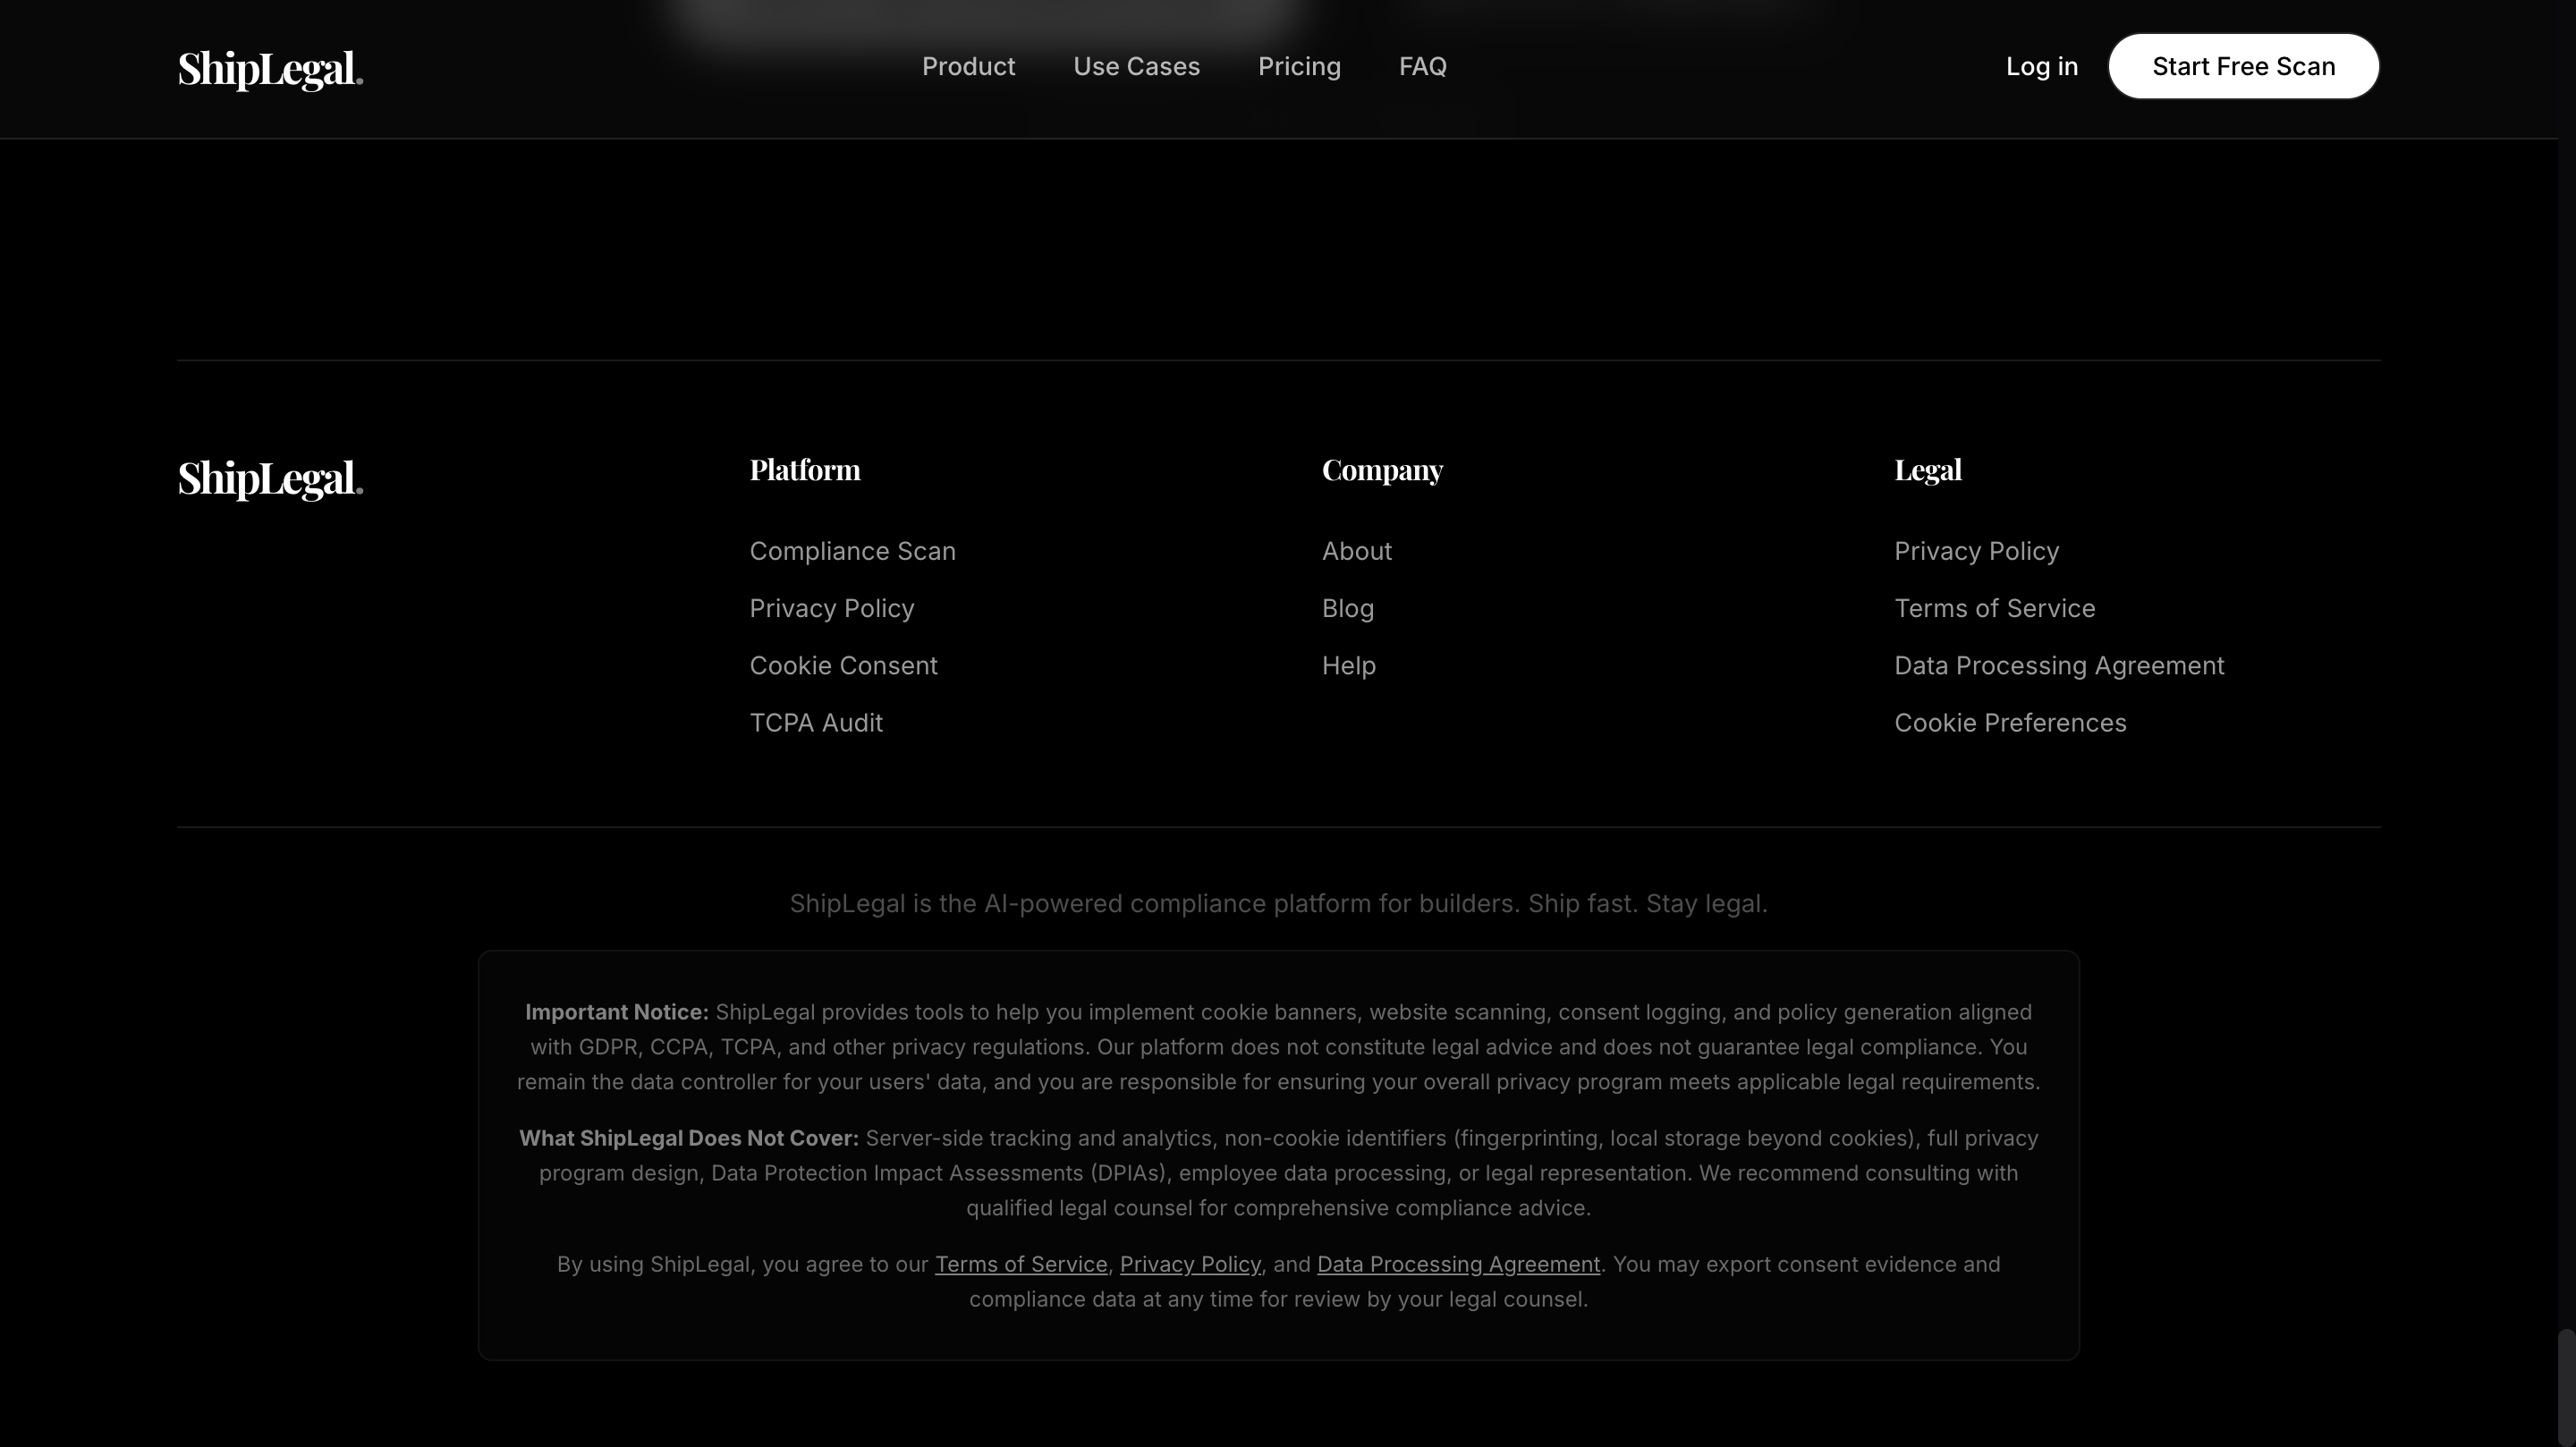The height and width of the screenshot is (1447, 2576).
Task: Select Privacy Policy in the Platform column
Action: tap(831, 608)
